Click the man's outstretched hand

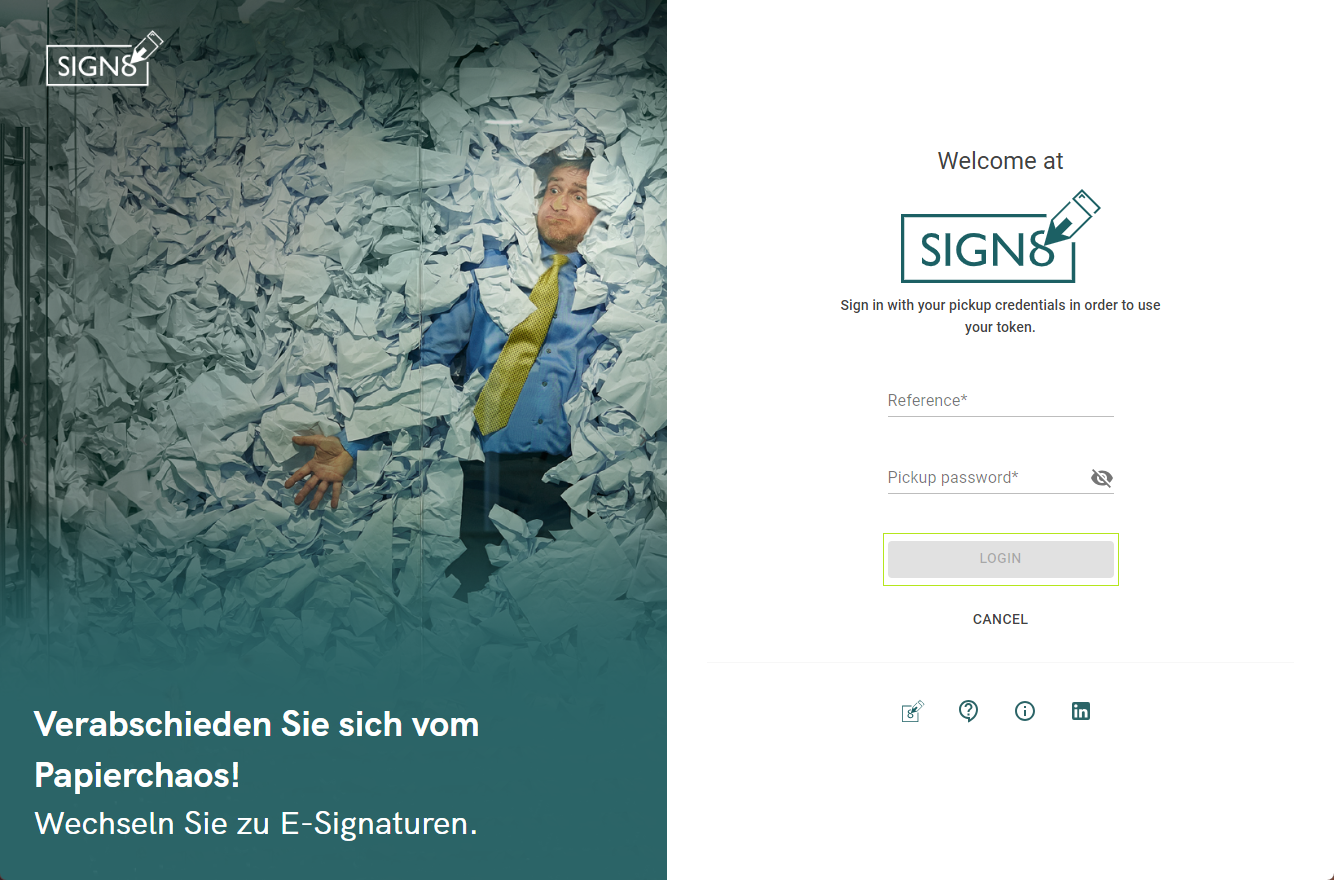point(319,469)
